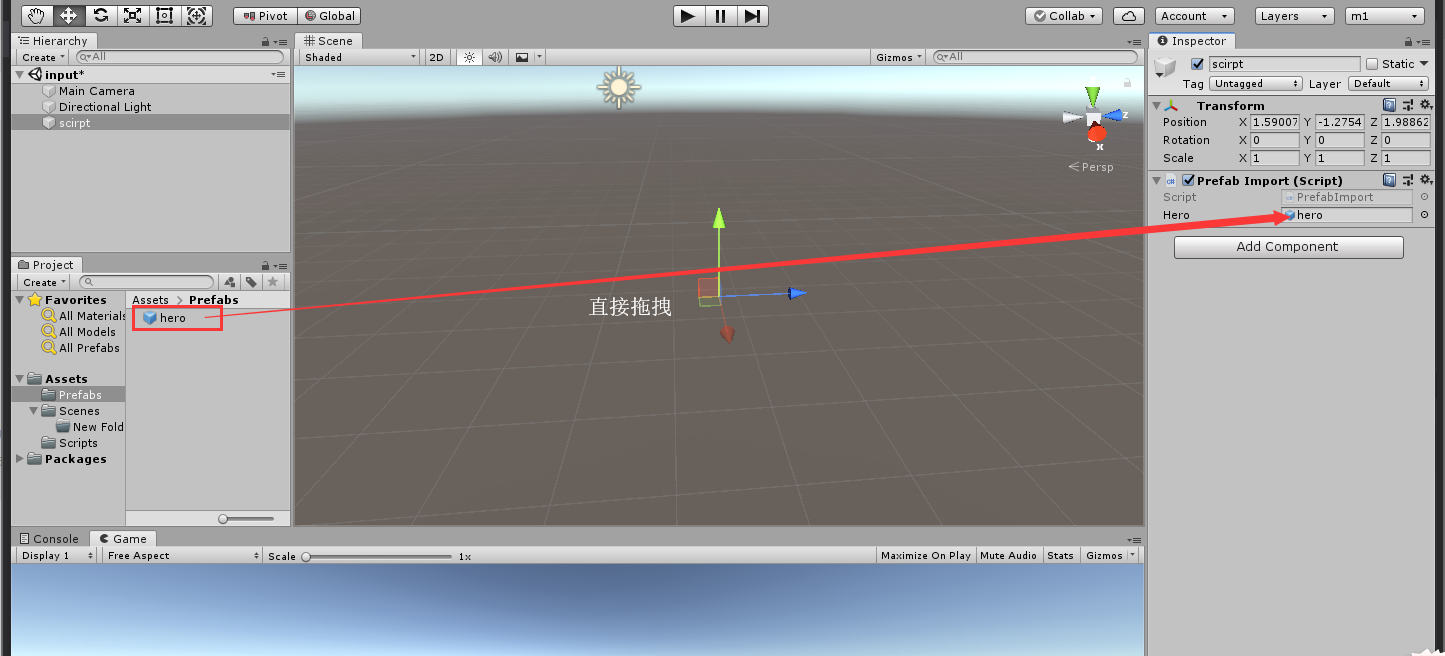Open Prefab Import script help icon
Viewport: 1445px width, 656px height.
tap(1389, 180)
